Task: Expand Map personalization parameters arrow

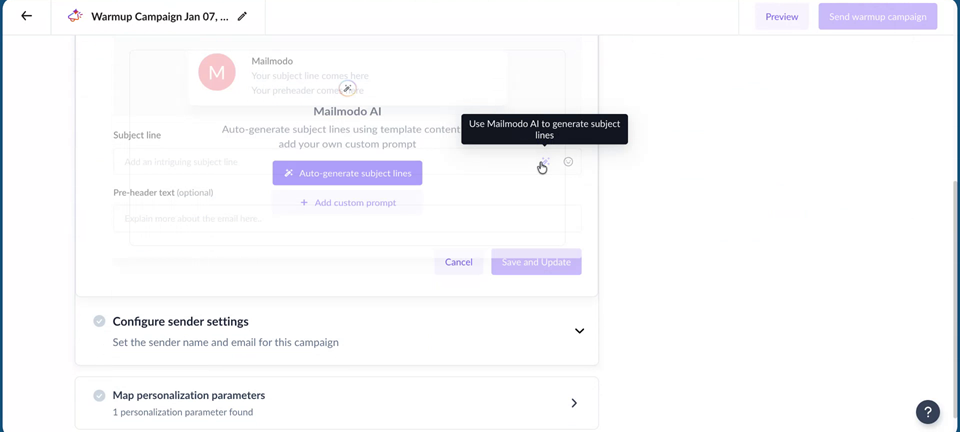Action: click(x=574, y=403)
